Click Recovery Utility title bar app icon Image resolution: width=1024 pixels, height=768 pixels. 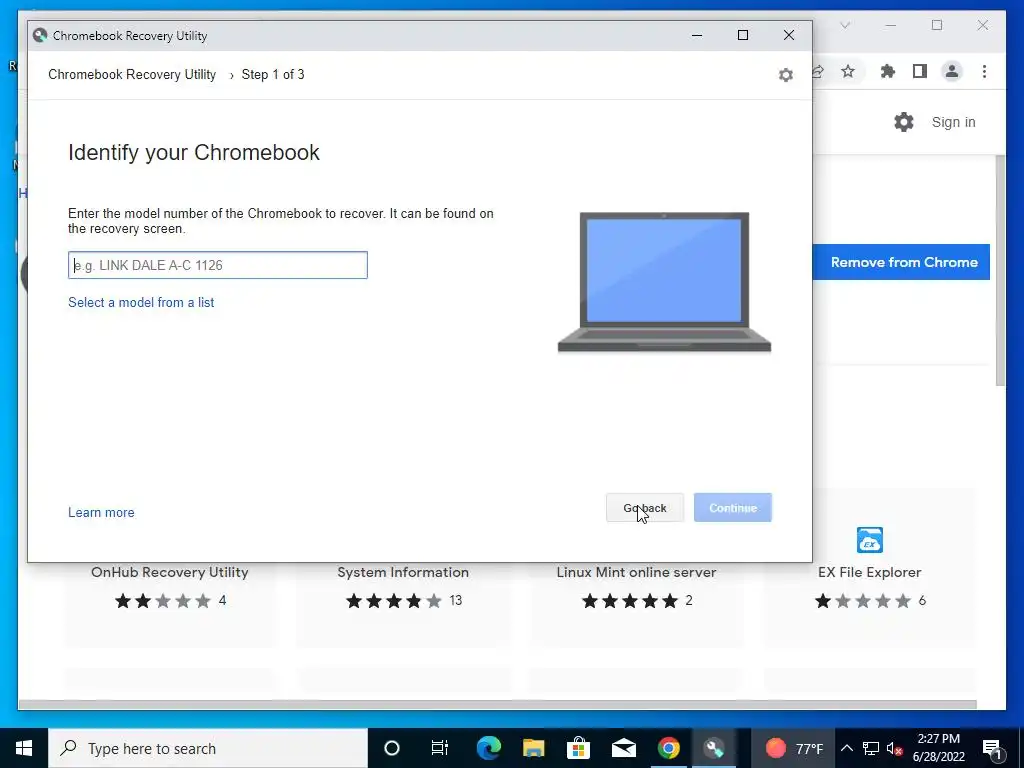tap(40, 35)
